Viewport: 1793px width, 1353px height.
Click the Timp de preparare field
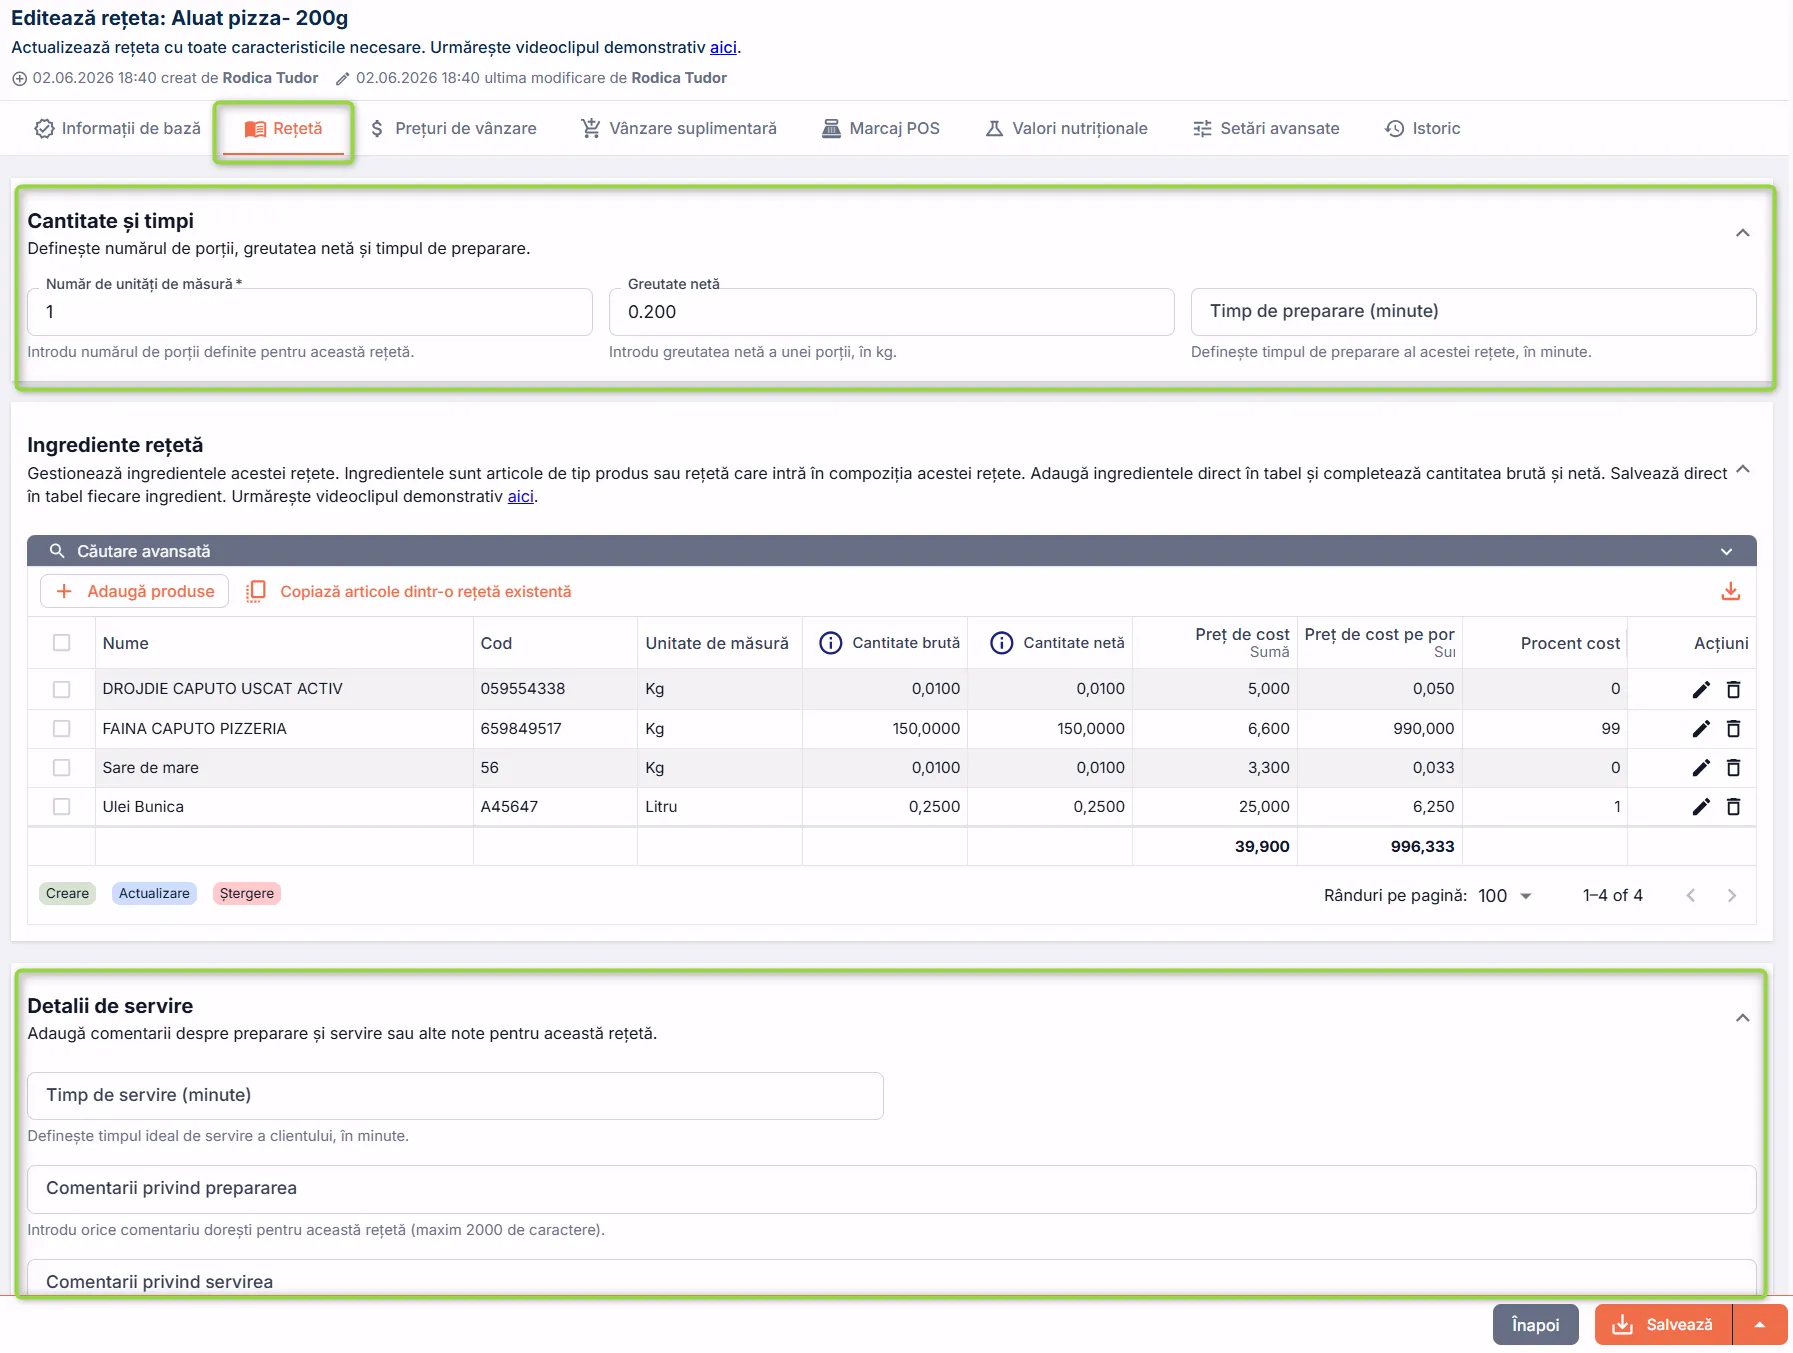click(x=1474, y=312)
